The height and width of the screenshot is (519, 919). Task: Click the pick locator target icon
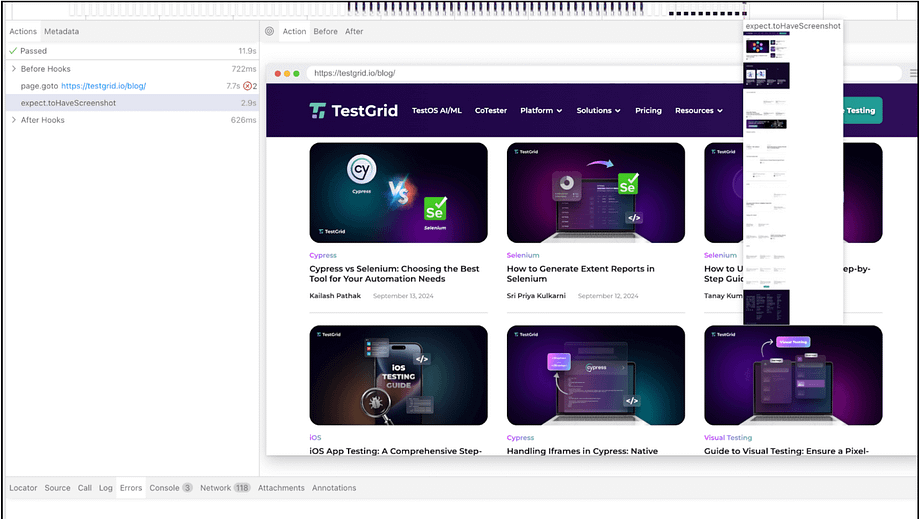[x=269, y=31]
